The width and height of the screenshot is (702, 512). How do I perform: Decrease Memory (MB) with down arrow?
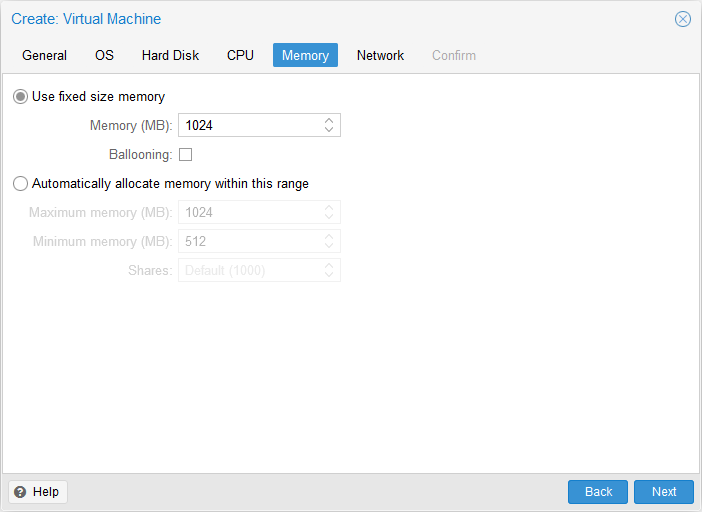point(329,130)
